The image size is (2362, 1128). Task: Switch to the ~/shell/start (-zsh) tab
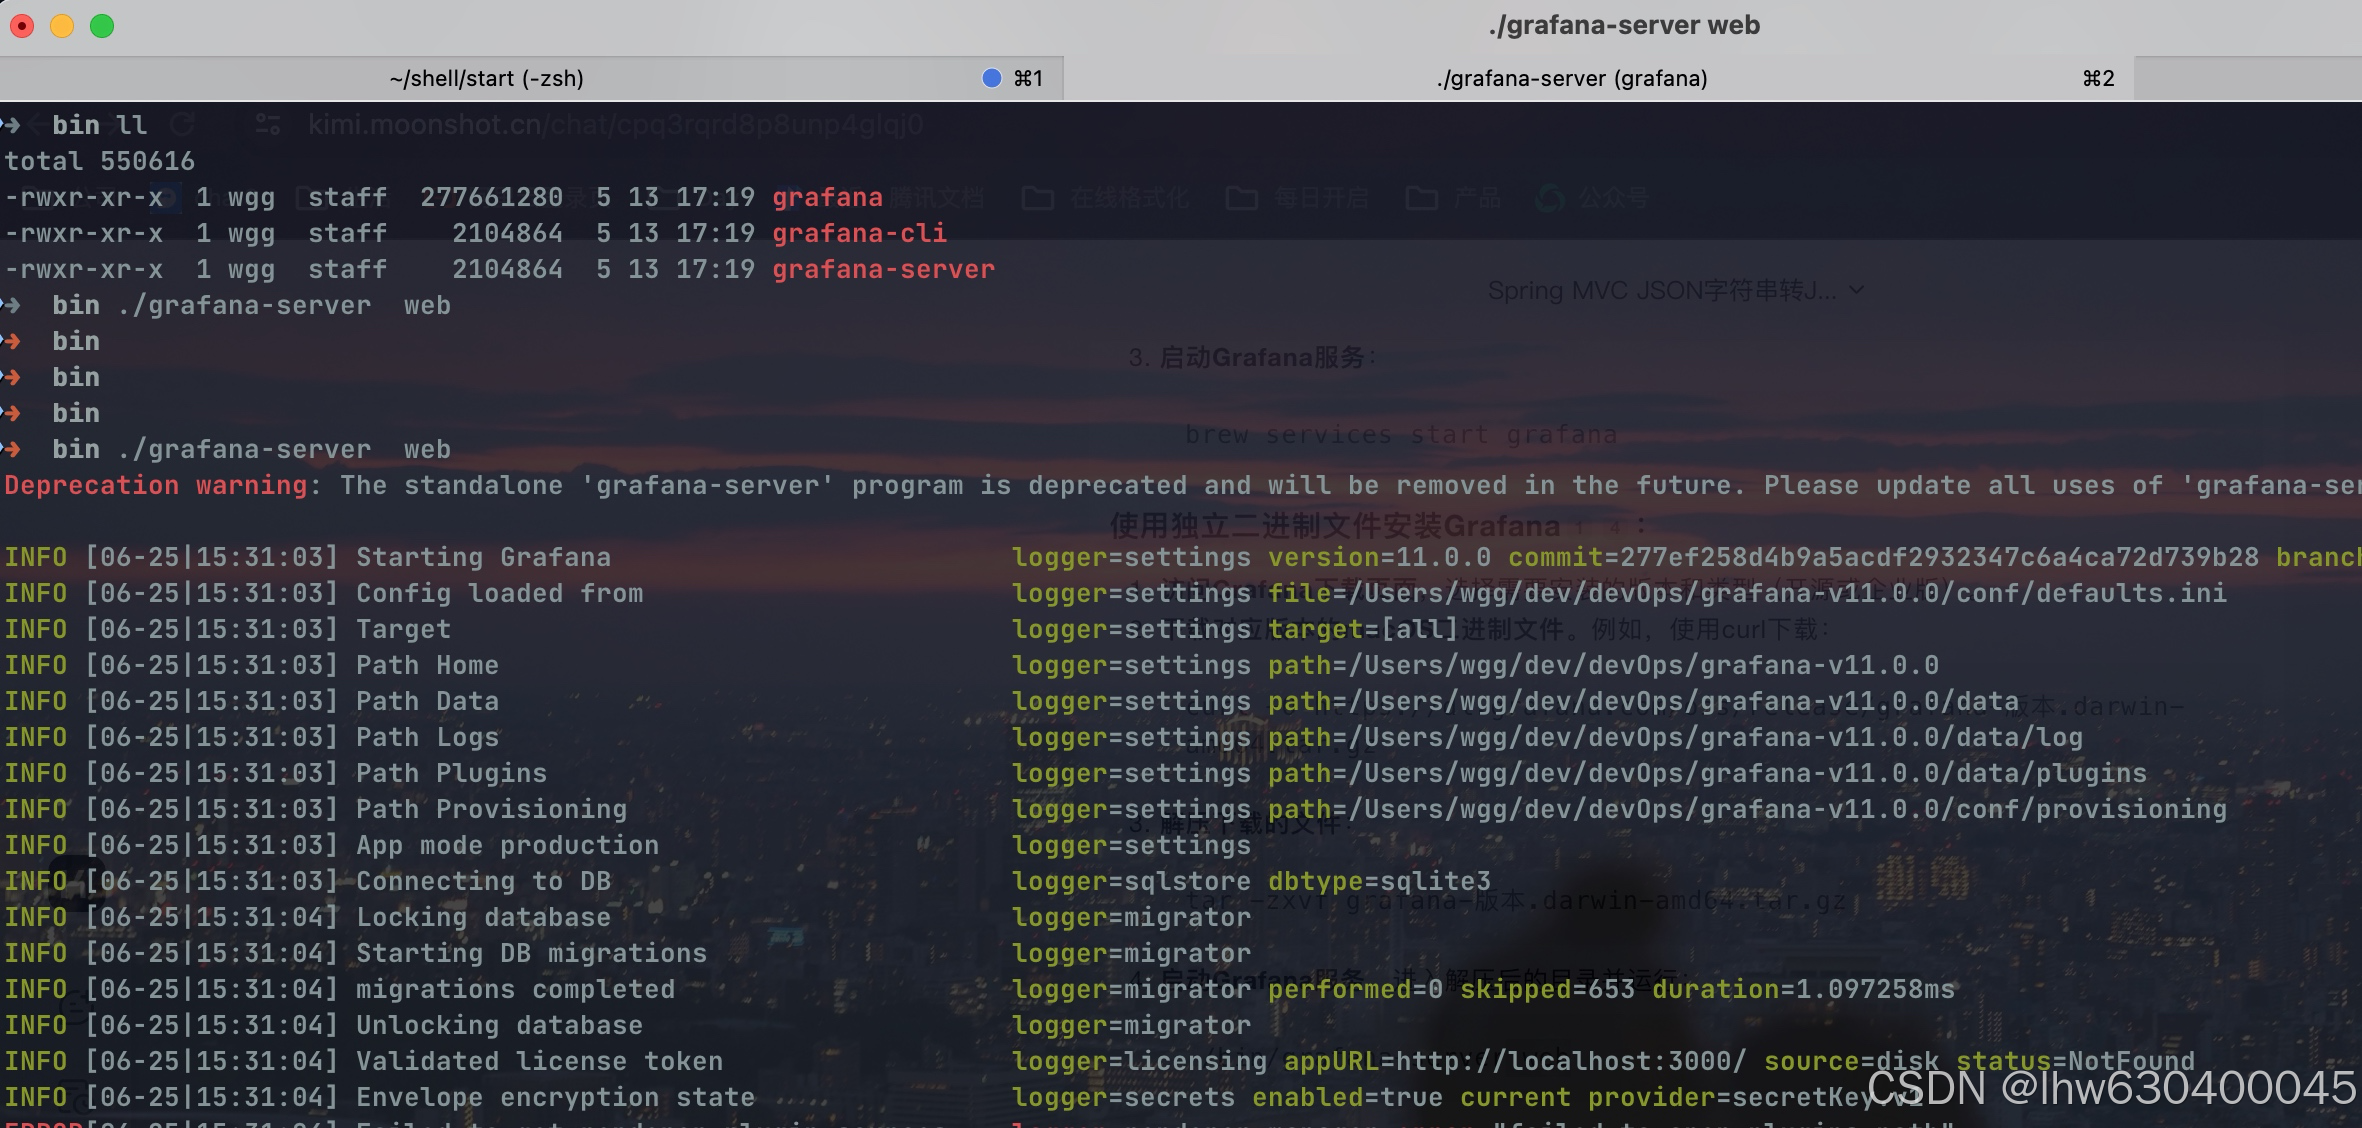click(486, 78)
